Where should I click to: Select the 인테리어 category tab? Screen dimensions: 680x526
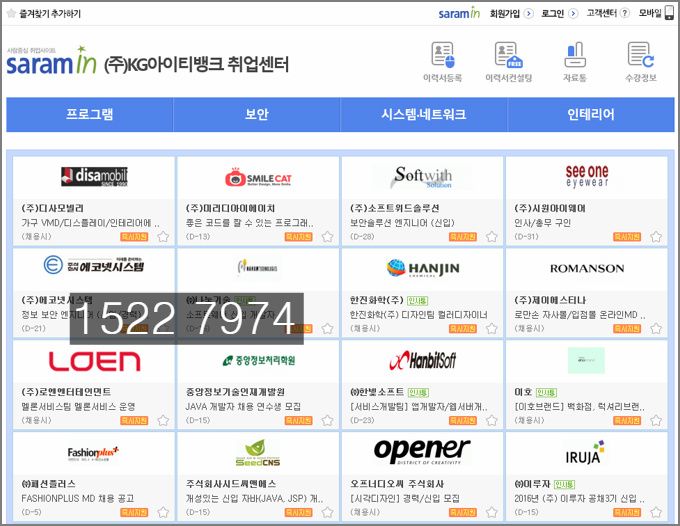coord(591,114)
